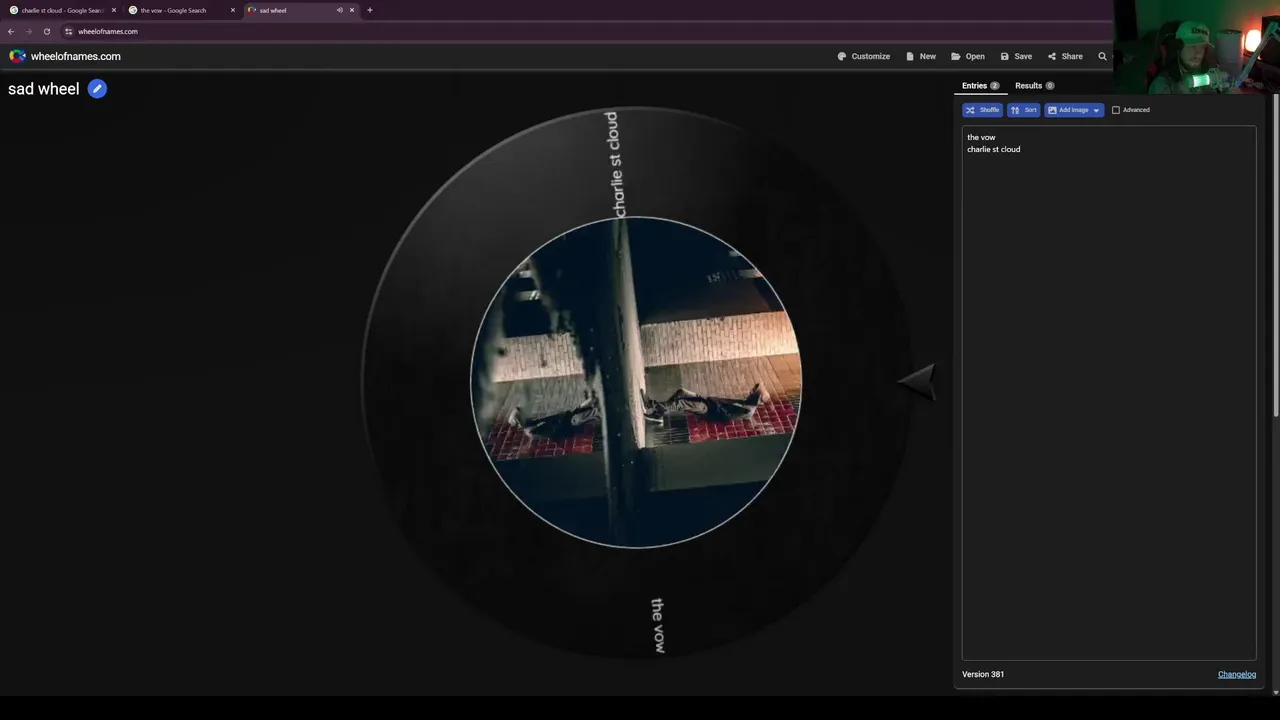
Task: Click the wheel center image to spin
Action: 635,382
